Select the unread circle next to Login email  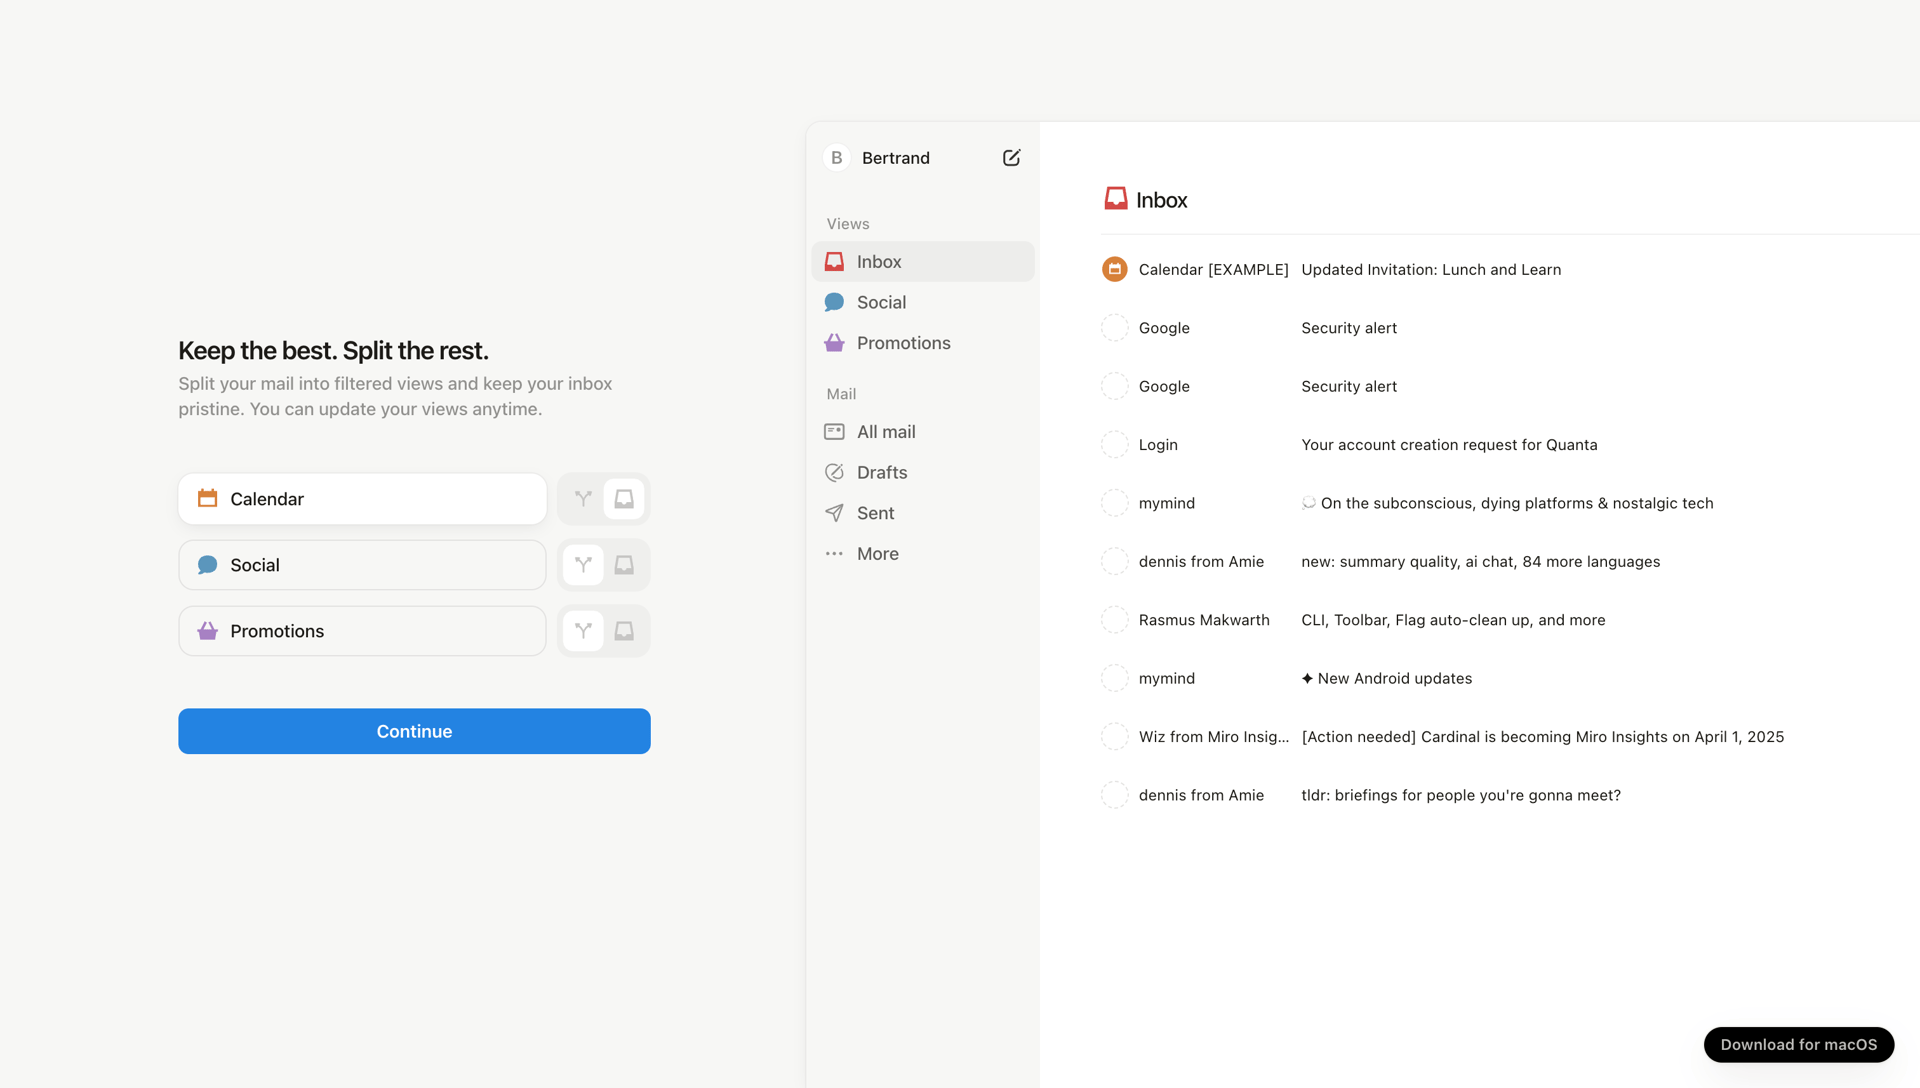click(1114, 444)
